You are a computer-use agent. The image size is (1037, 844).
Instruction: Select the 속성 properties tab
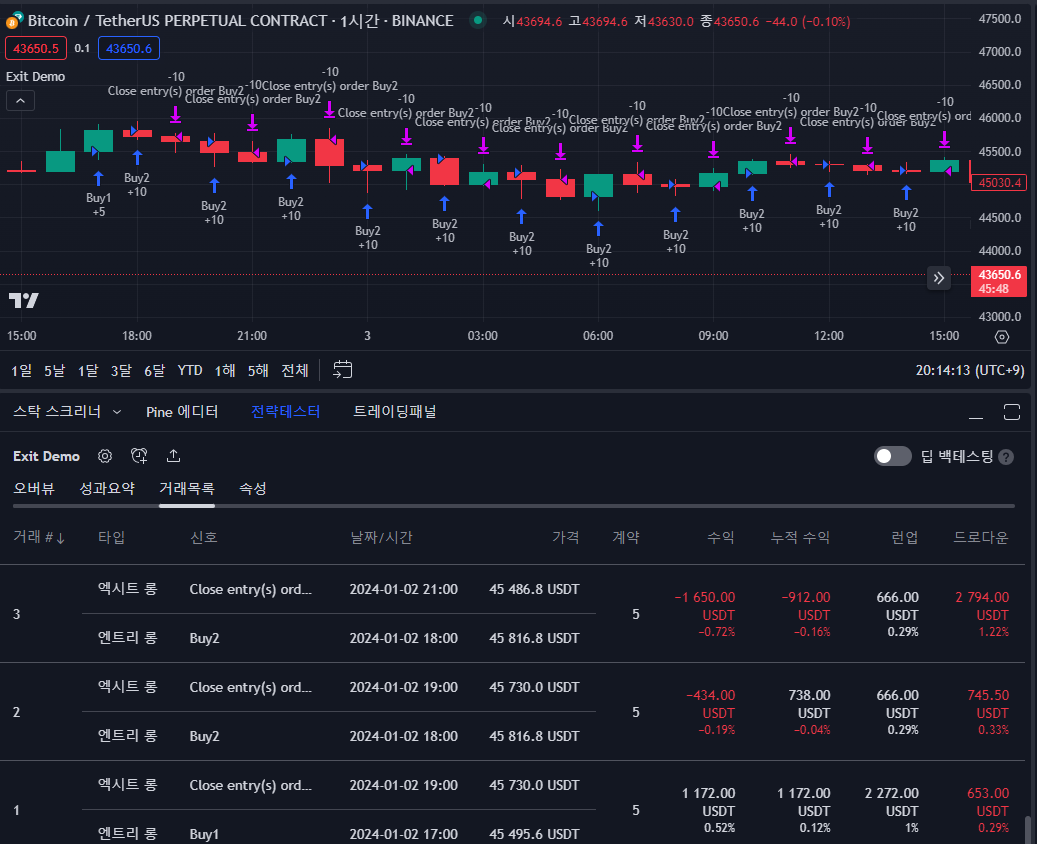253,488
